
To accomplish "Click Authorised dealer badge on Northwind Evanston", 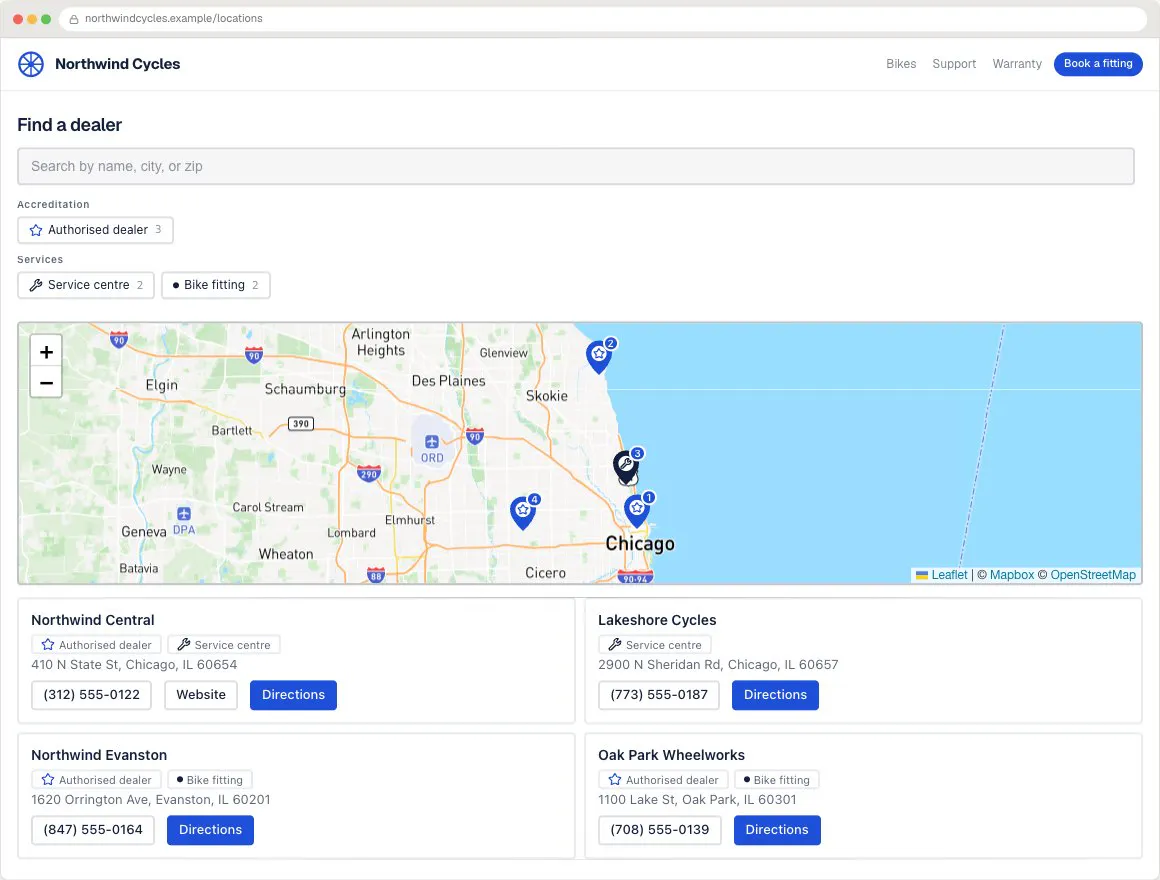I will tap(96, 780).
